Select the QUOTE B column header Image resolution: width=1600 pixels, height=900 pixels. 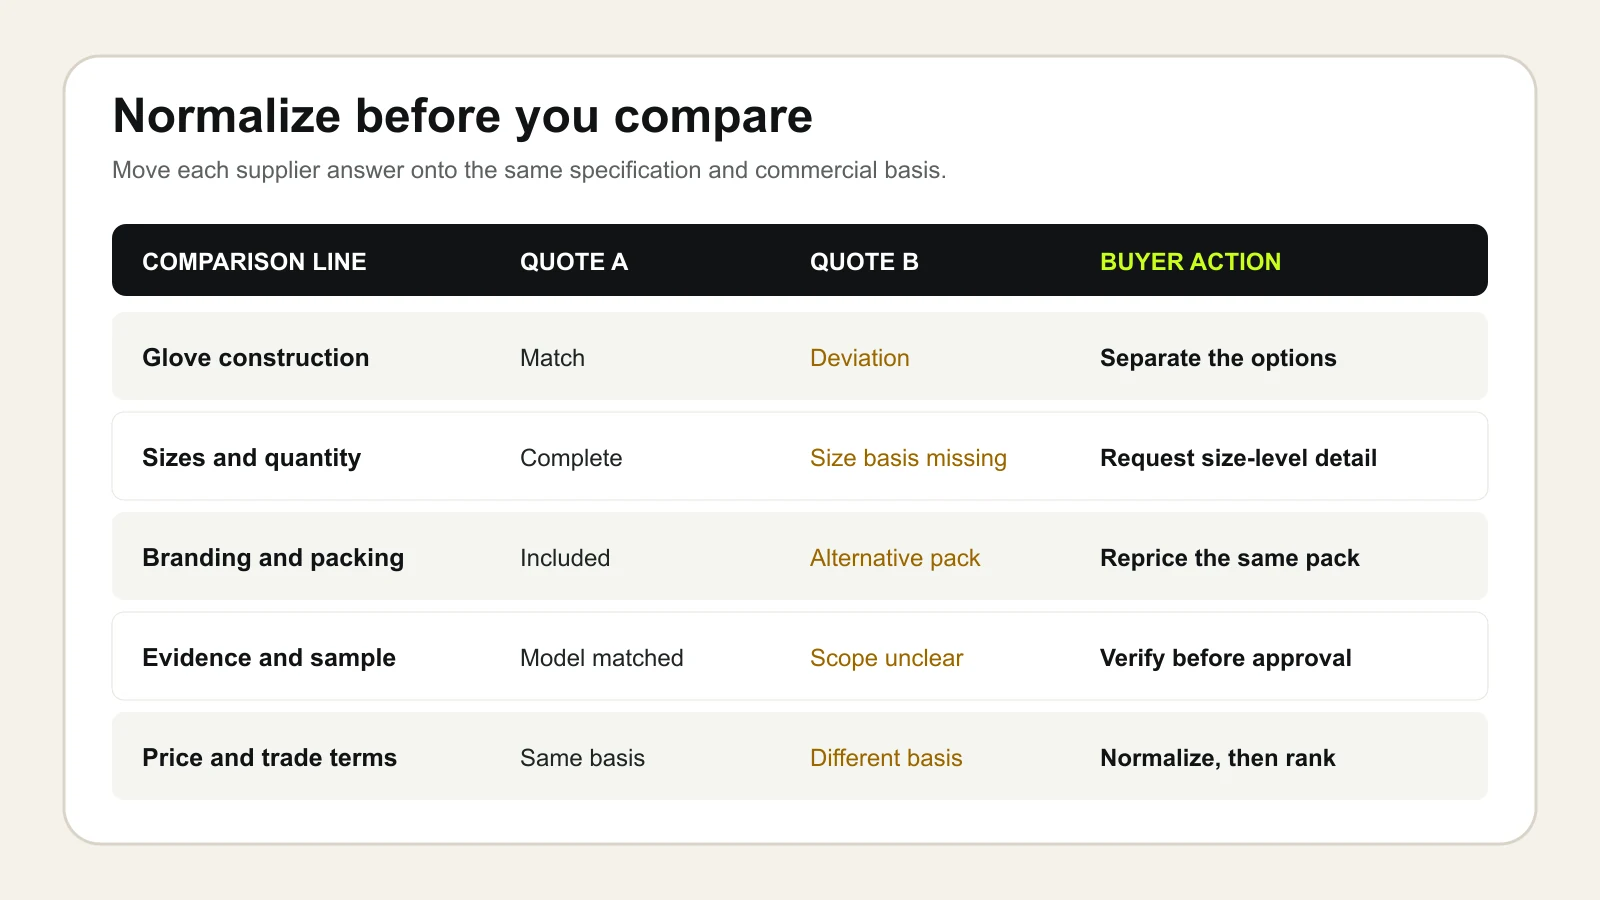864,262
